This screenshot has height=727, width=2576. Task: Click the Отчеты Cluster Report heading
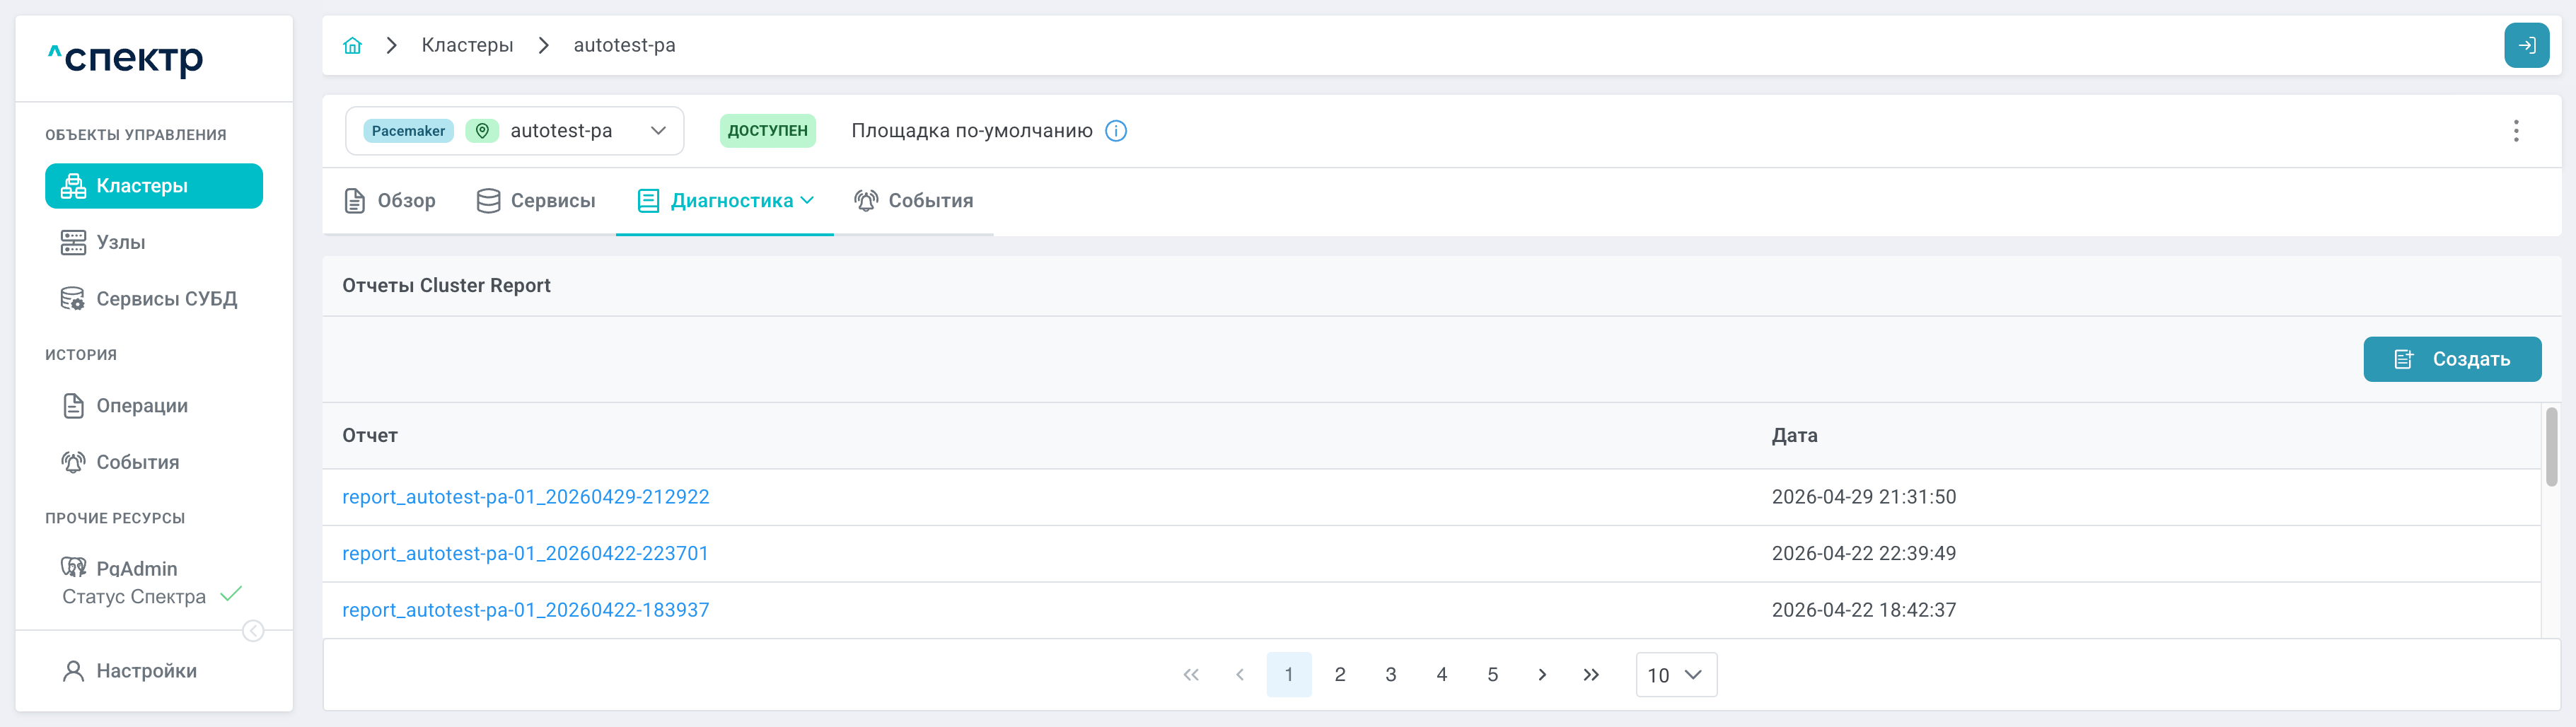pyautogui.click(x=446, y=286)
